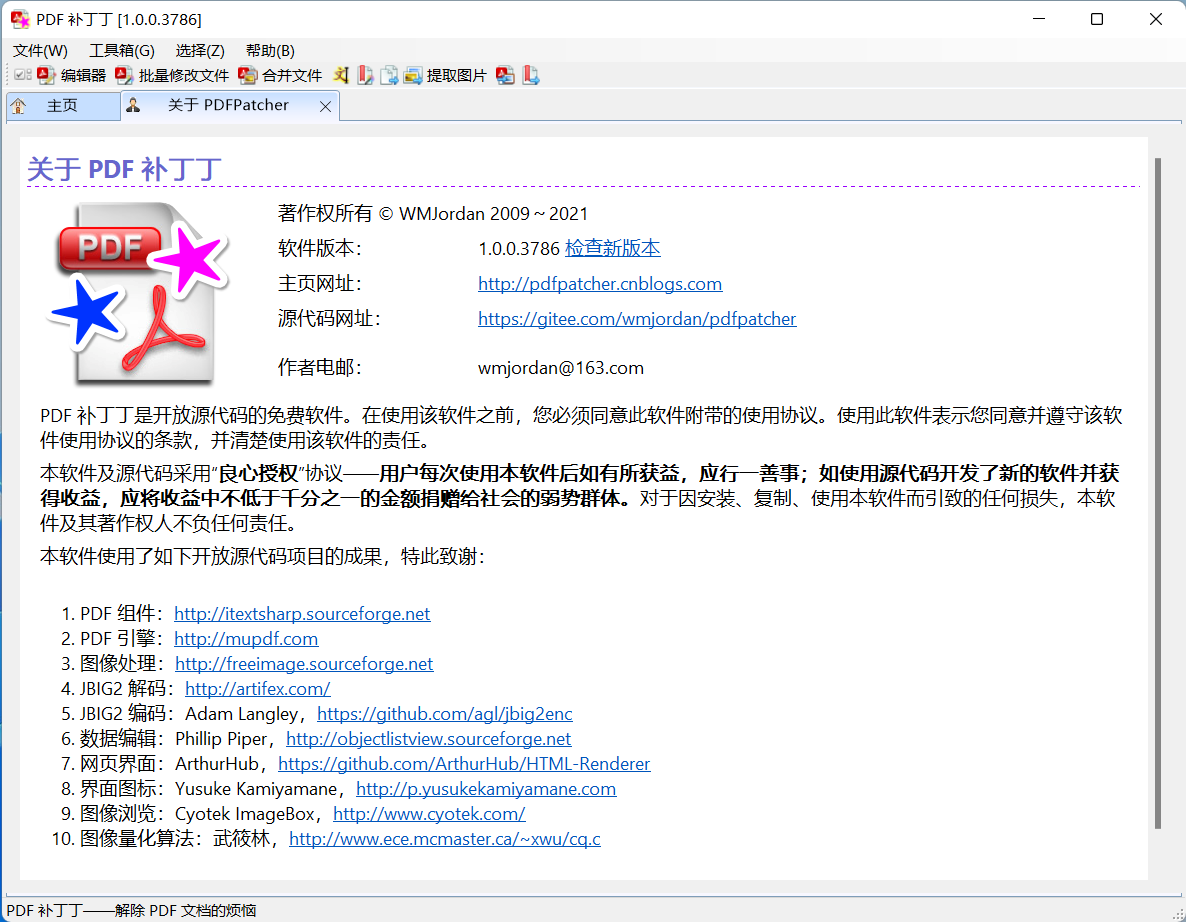Viewport: 1186px width, 922px height.
Task: Click the PDF-to-image conversion toolbar icon
Action: coord(505,75)
